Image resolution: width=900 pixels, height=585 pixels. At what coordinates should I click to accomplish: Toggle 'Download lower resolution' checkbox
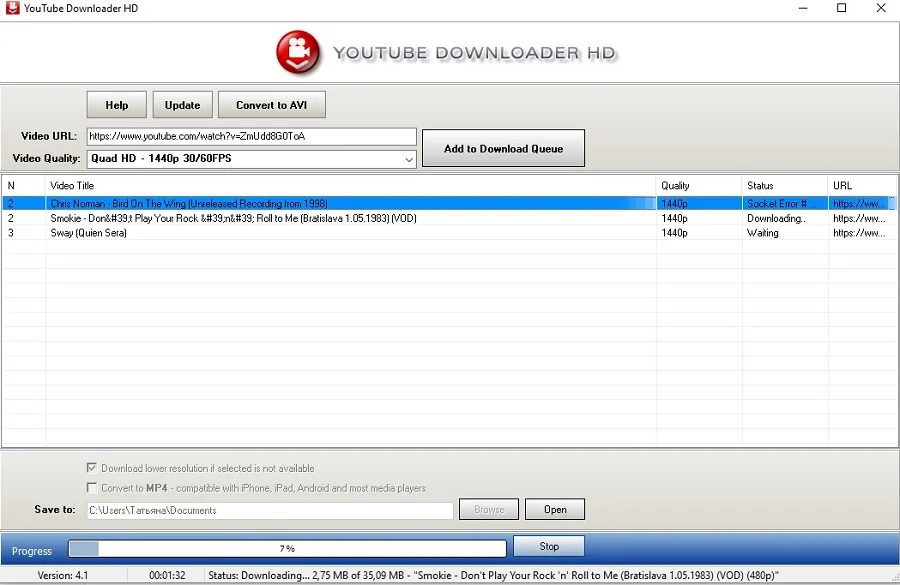(92, 468)
